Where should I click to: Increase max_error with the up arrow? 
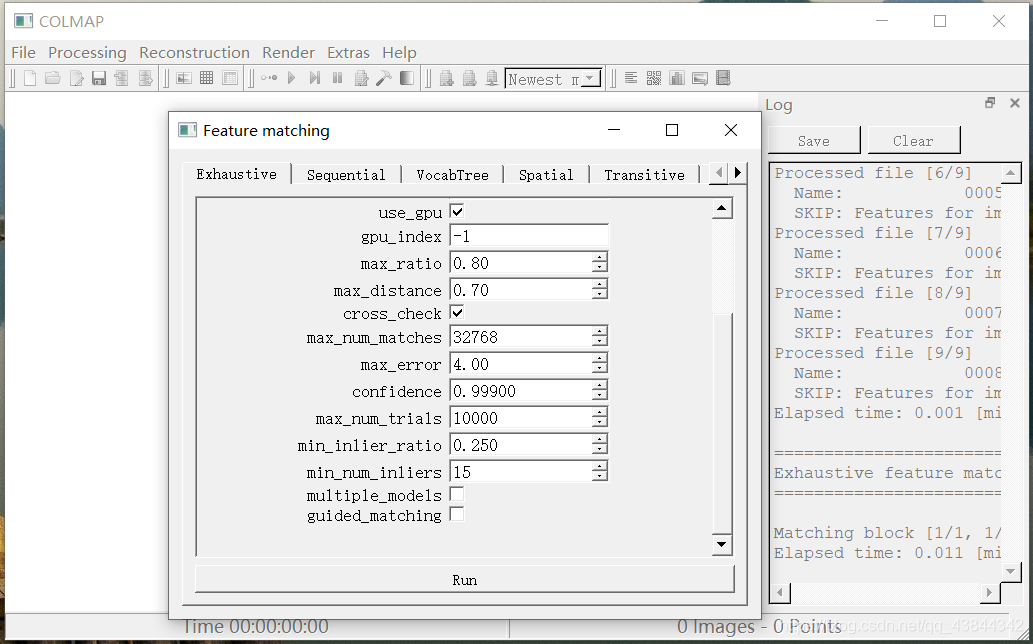pos(599,358)
